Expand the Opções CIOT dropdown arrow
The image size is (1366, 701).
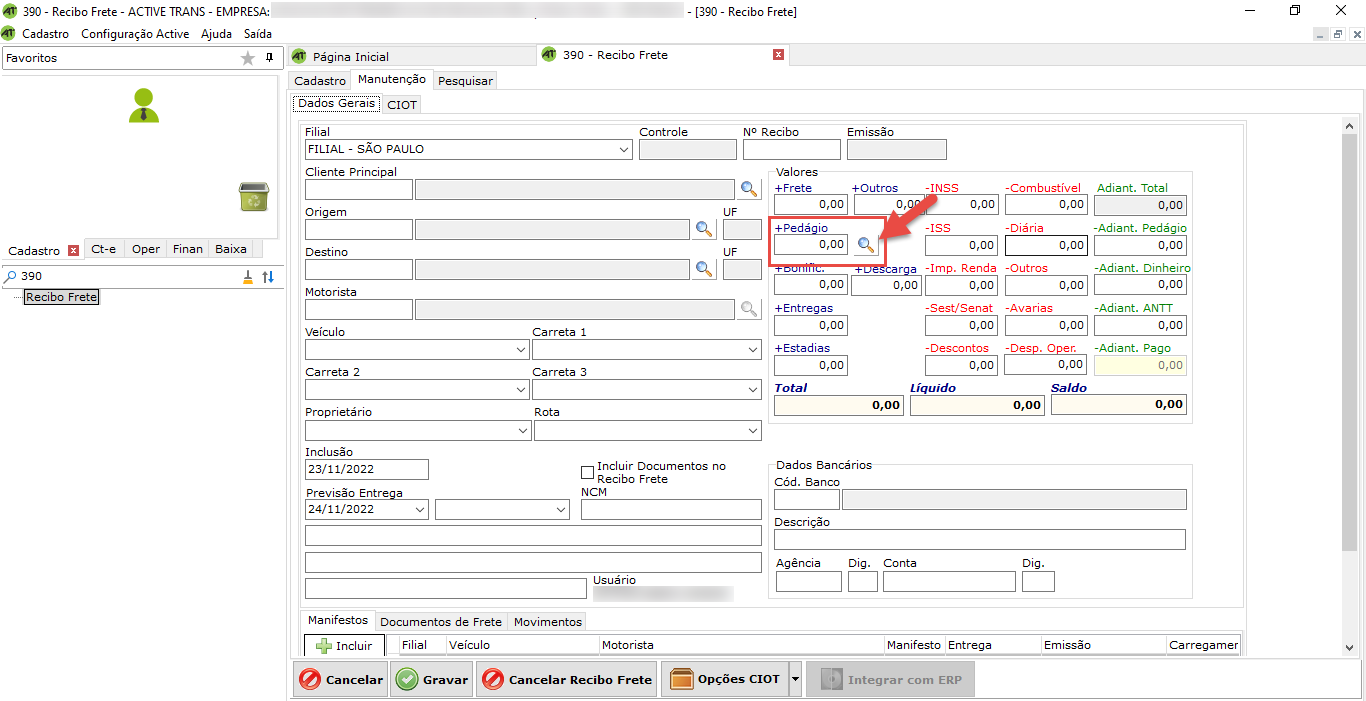[x=795, y=679]
